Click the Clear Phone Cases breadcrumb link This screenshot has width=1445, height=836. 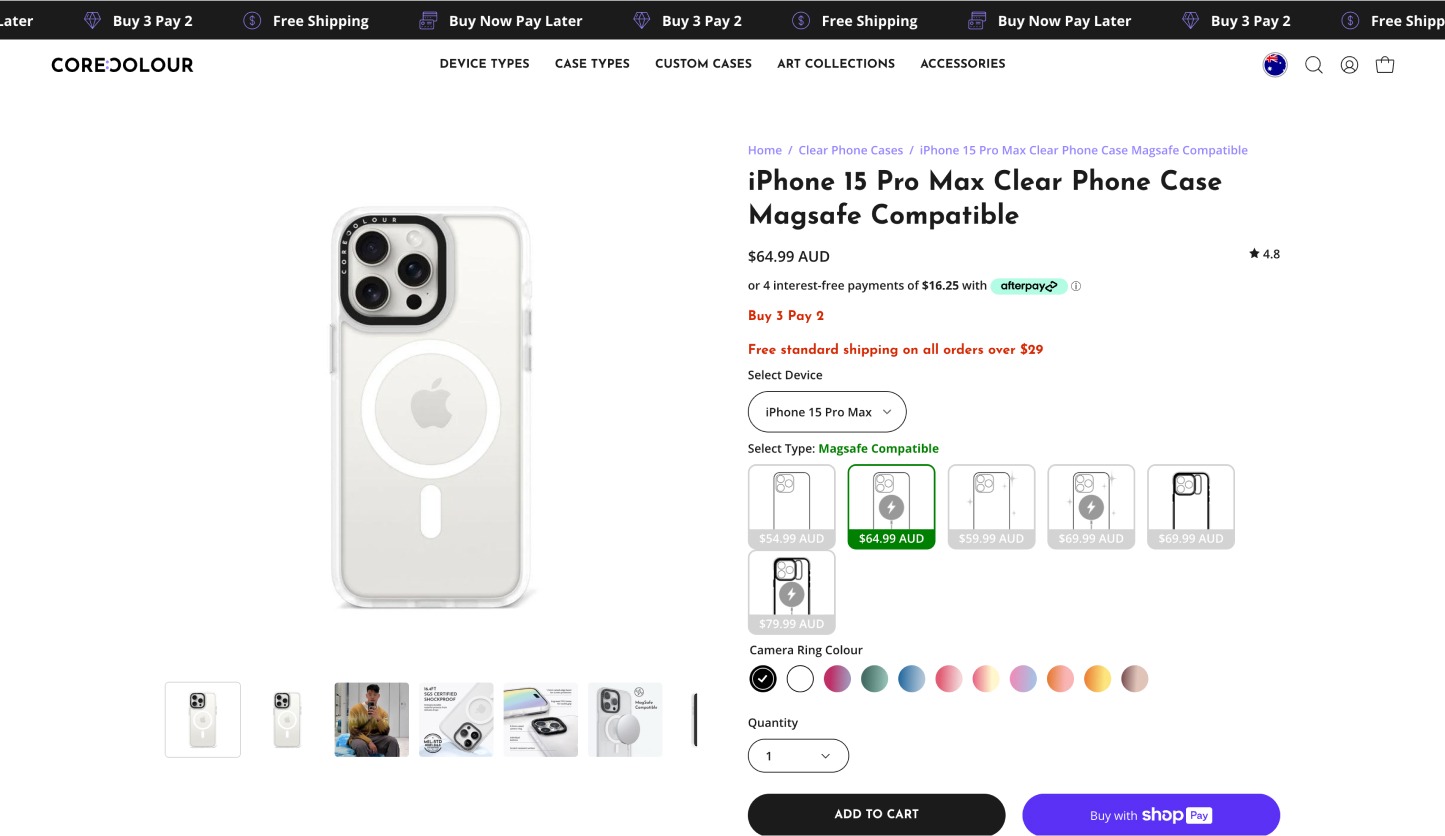pos(850,150)
